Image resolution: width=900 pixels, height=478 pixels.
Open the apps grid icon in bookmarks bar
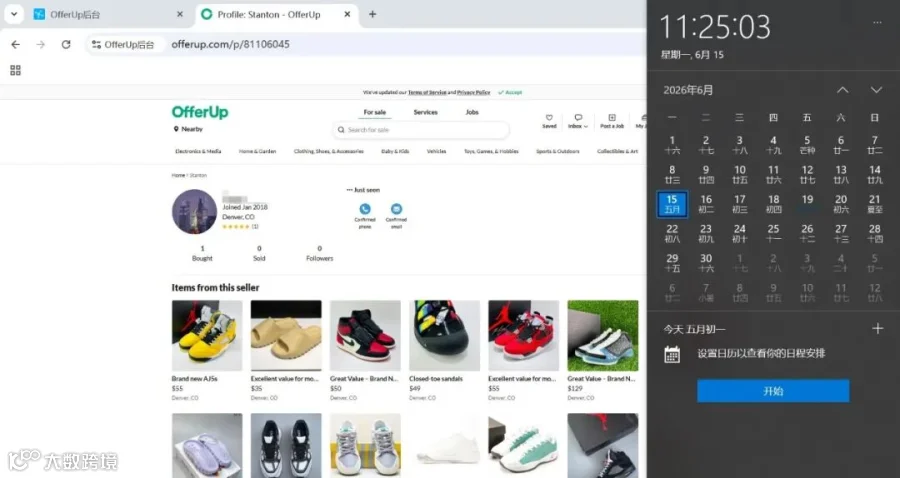[15, 70]
